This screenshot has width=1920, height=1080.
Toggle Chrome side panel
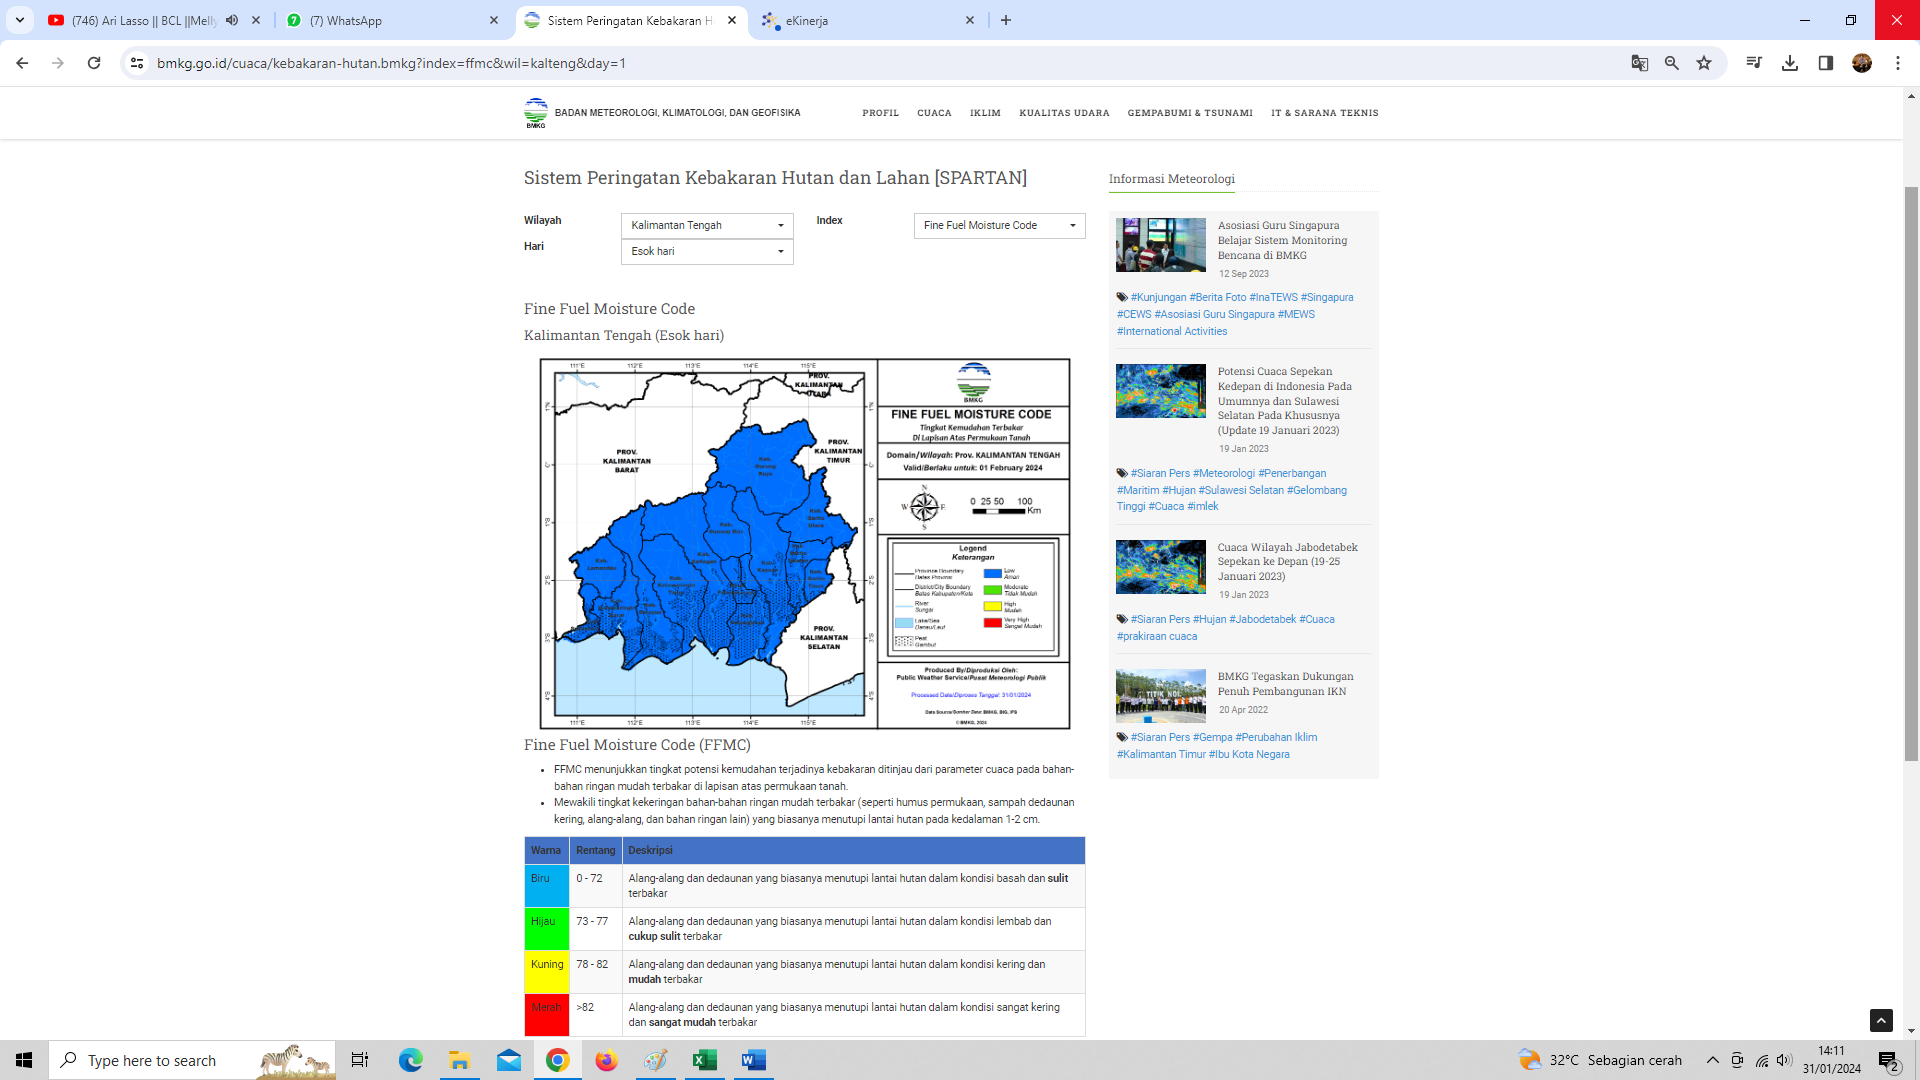[x=1826, y=63]
